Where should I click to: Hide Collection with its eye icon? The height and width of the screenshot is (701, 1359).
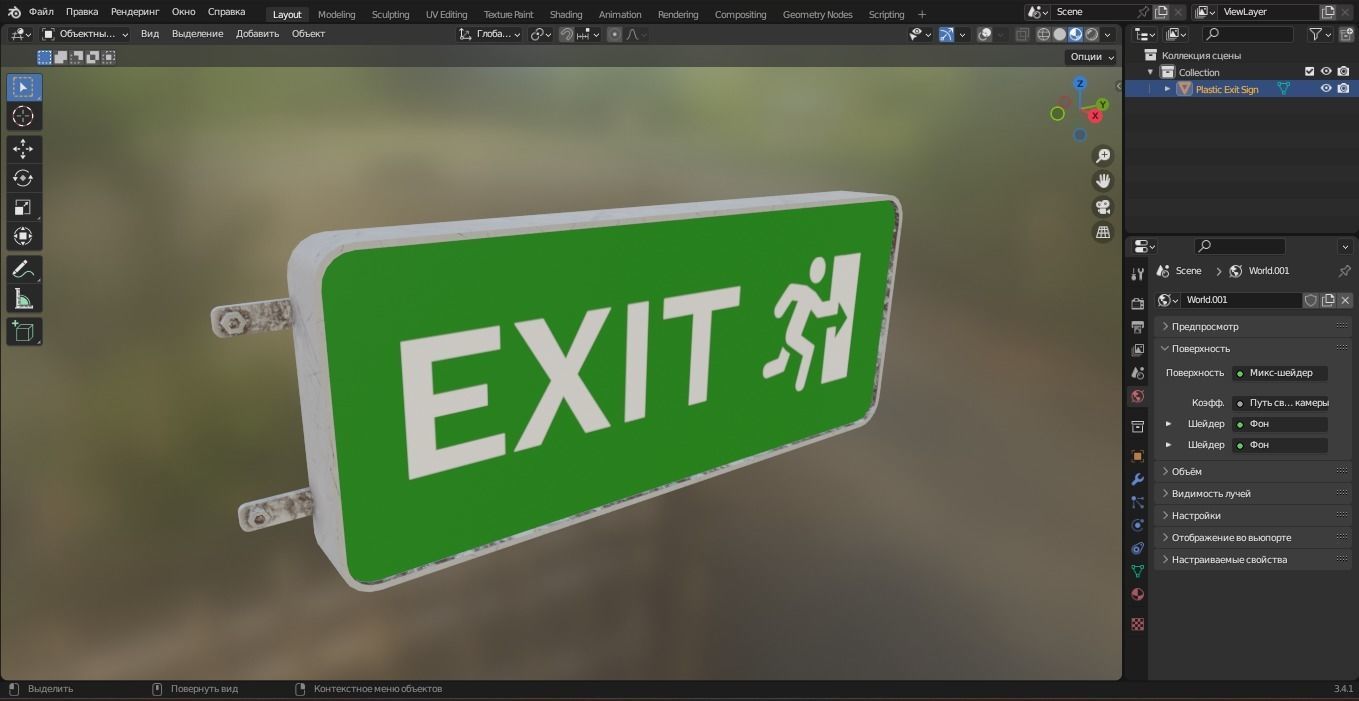point(1326,72)
